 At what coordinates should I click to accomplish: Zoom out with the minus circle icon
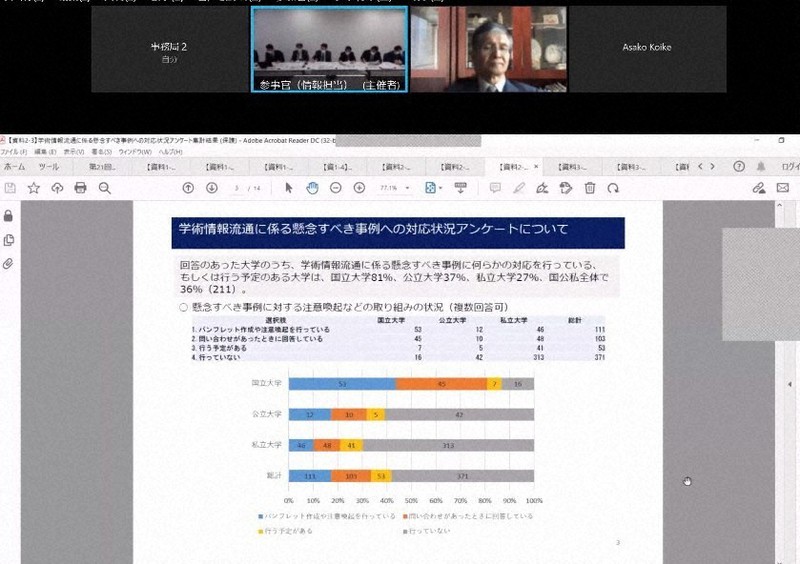coord(336,188)
